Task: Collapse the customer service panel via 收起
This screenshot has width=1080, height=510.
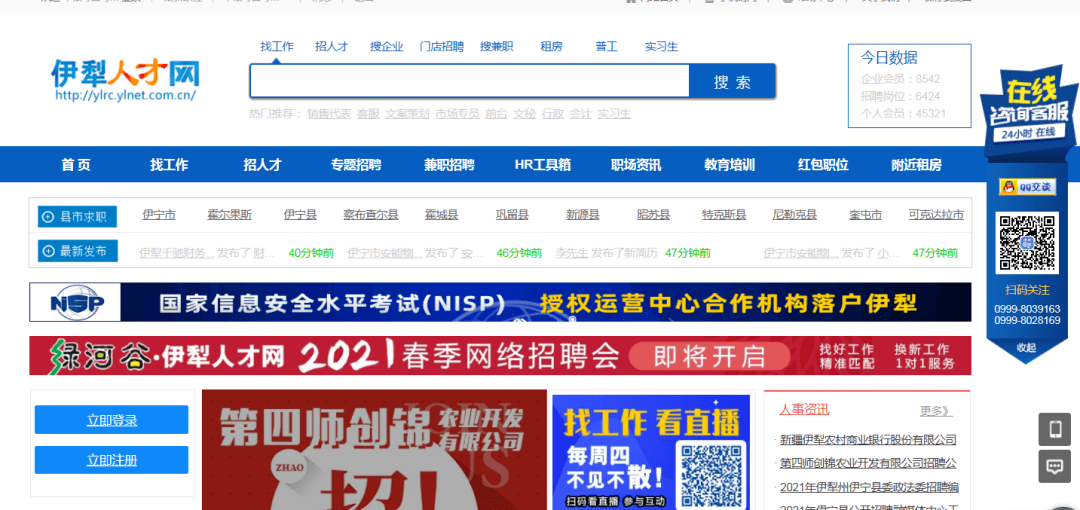Action: click(1026, 347)
